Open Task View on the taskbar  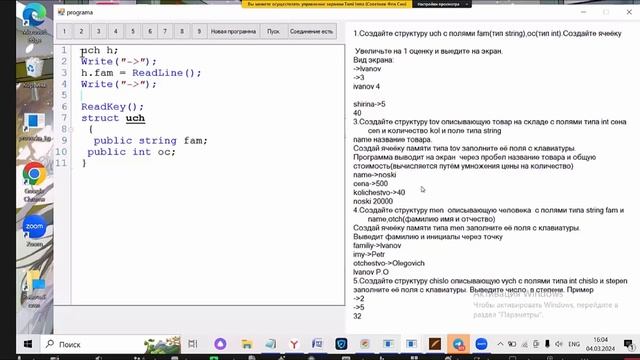click(x=193, y=344)
